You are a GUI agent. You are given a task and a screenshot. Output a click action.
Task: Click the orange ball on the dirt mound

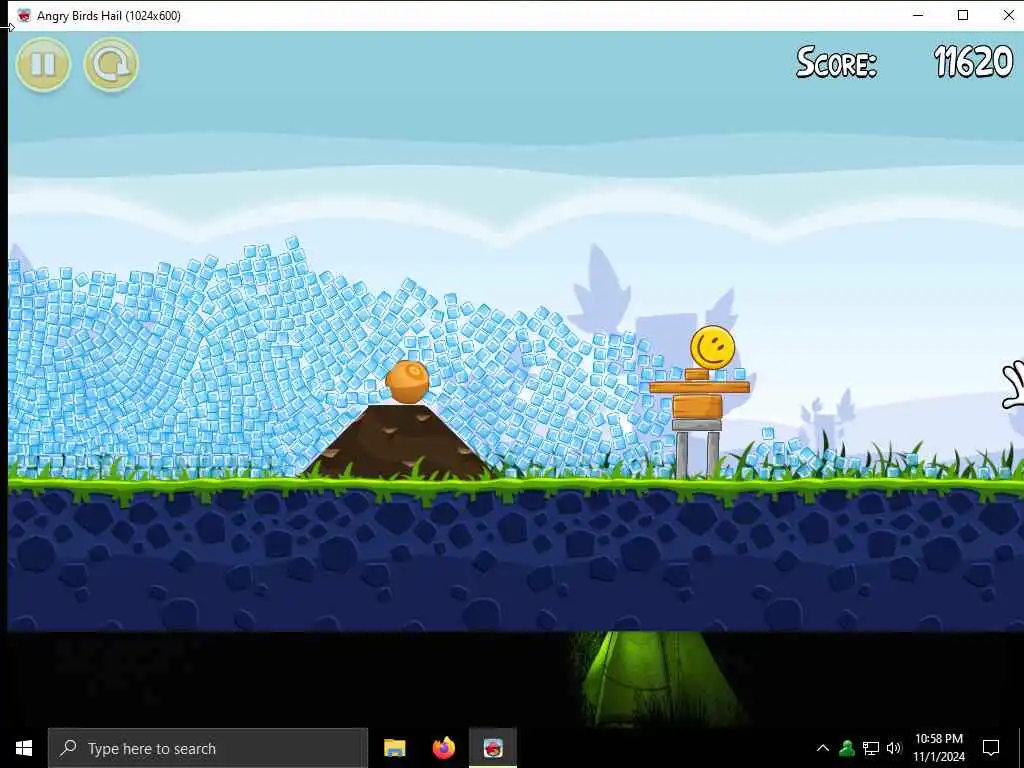408,382
